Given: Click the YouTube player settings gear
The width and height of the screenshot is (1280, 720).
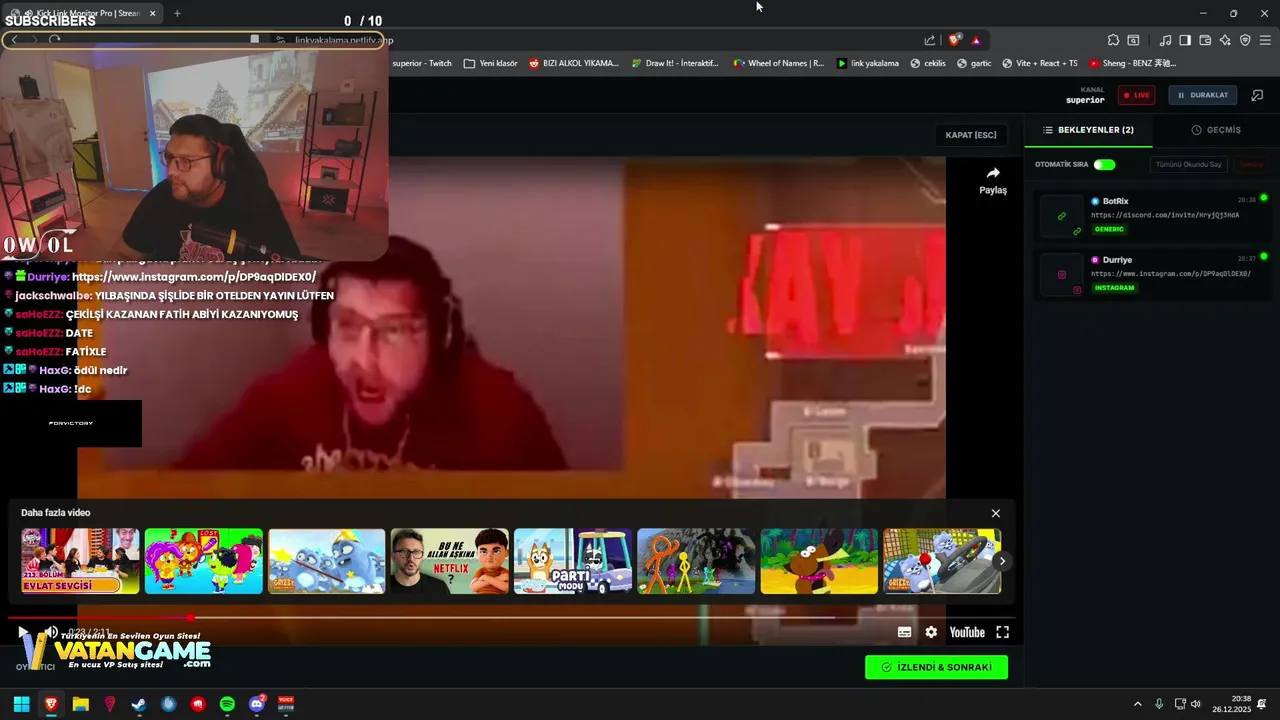Looking at the screenshot, I should click(x=931, y=632).
